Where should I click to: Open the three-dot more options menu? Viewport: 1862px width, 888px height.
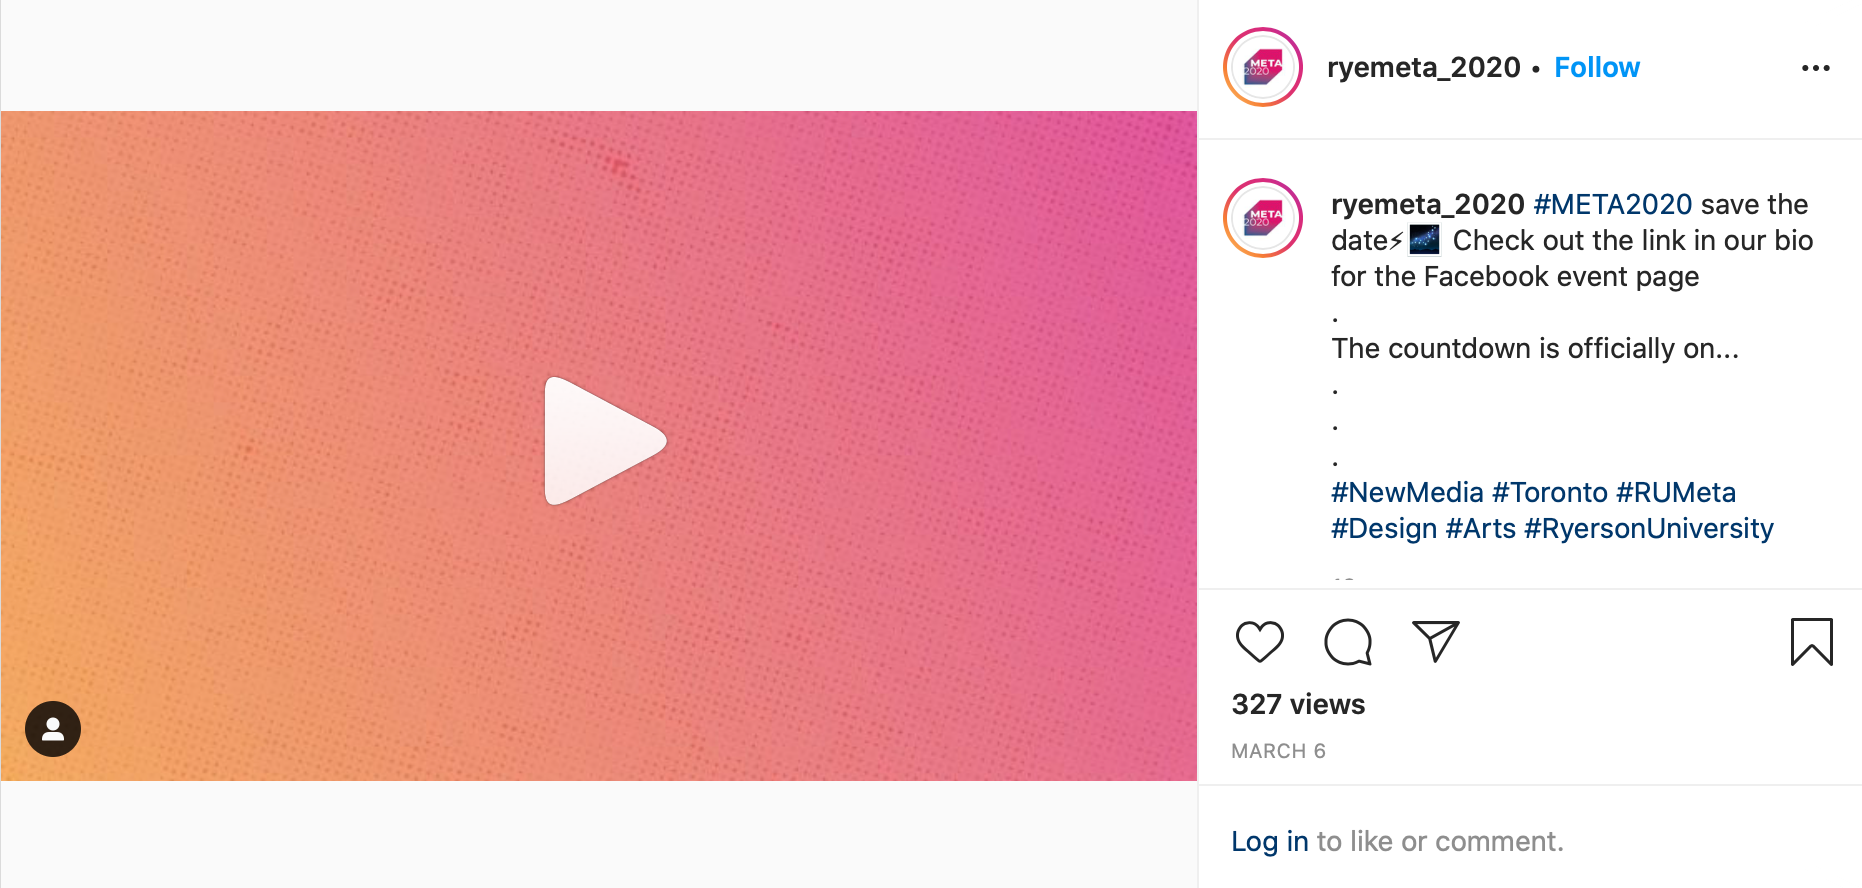click(1816, 68)
